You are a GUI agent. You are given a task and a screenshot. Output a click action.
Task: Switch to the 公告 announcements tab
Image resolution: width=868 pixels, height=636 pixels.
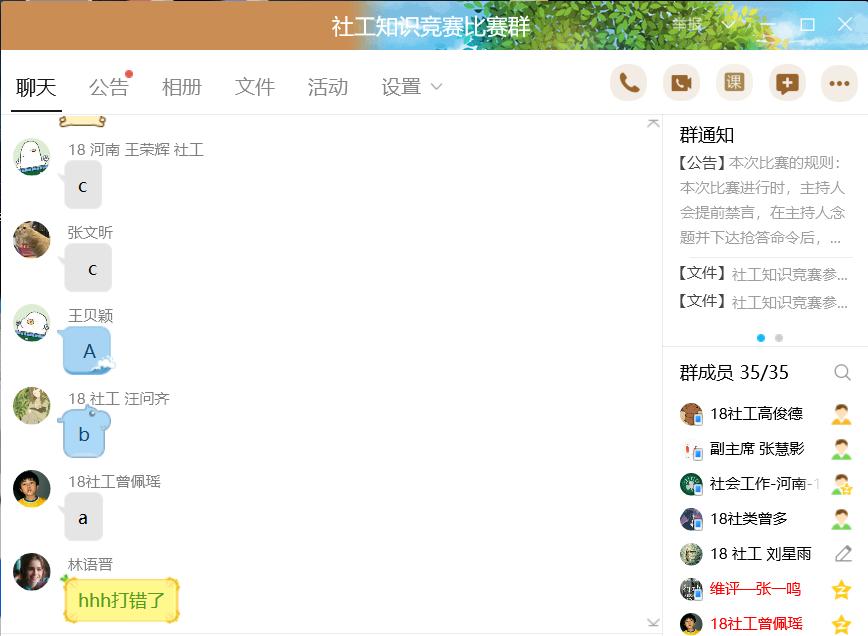point(108,87)
